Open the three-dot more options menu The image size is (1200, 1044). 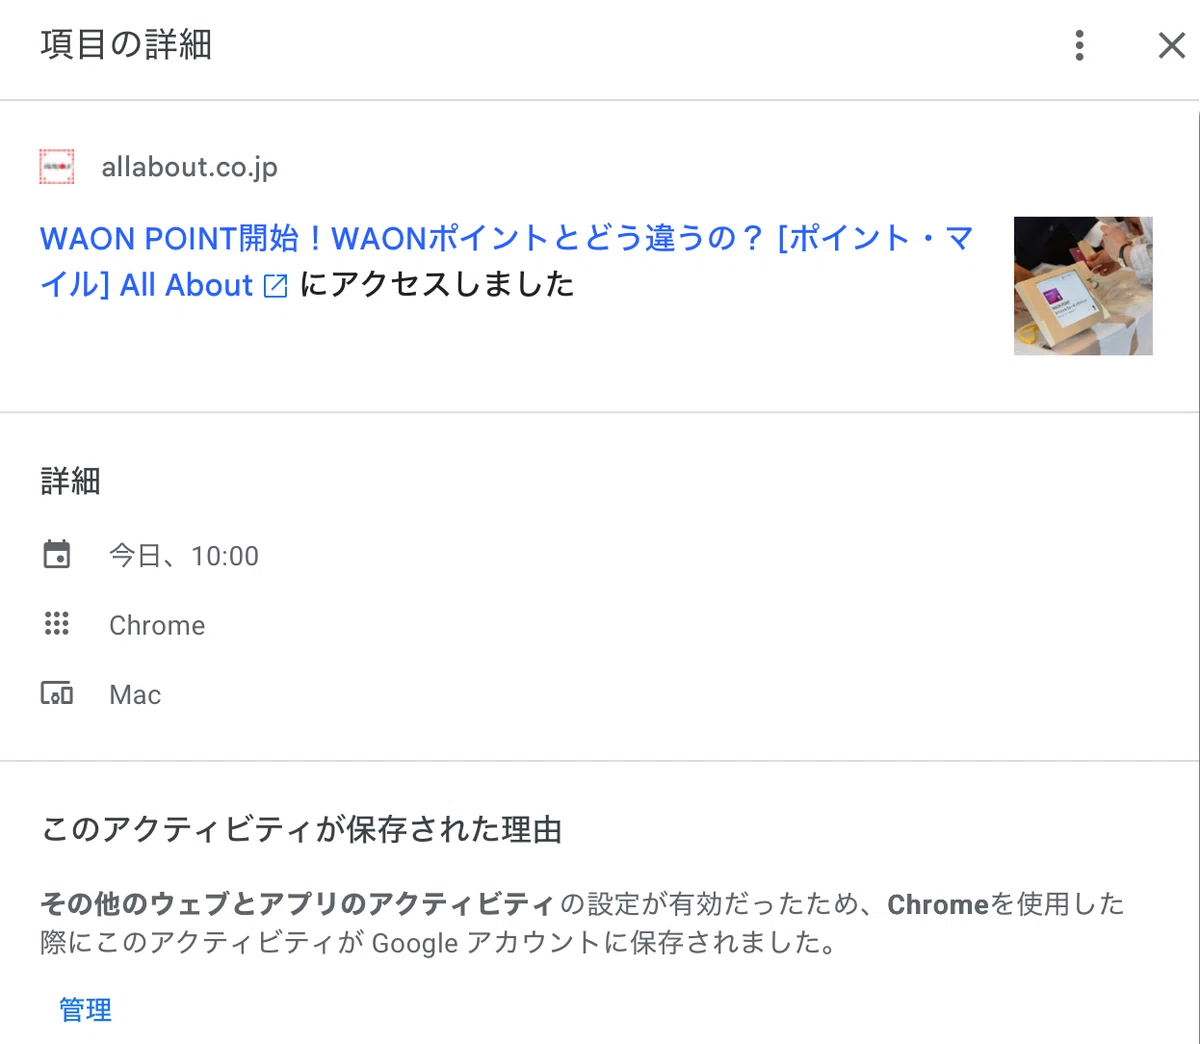coord(1079,45)
